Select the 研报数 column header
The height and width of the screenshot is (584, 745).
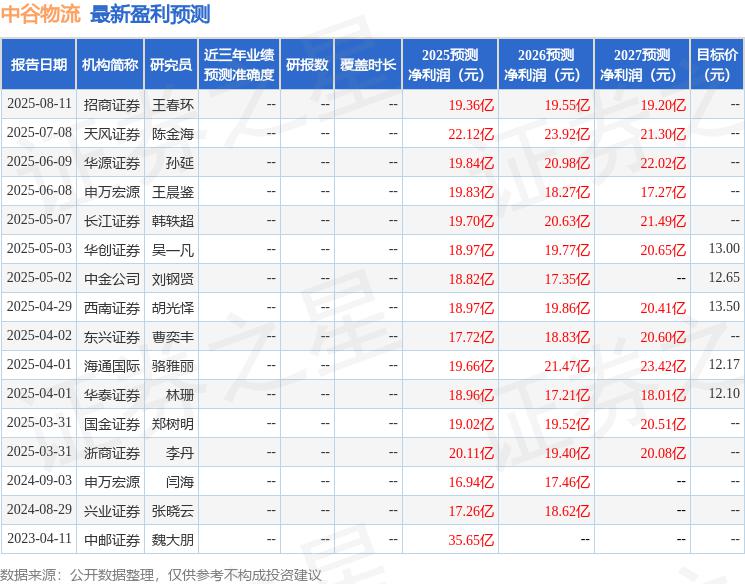pos(307,64)
